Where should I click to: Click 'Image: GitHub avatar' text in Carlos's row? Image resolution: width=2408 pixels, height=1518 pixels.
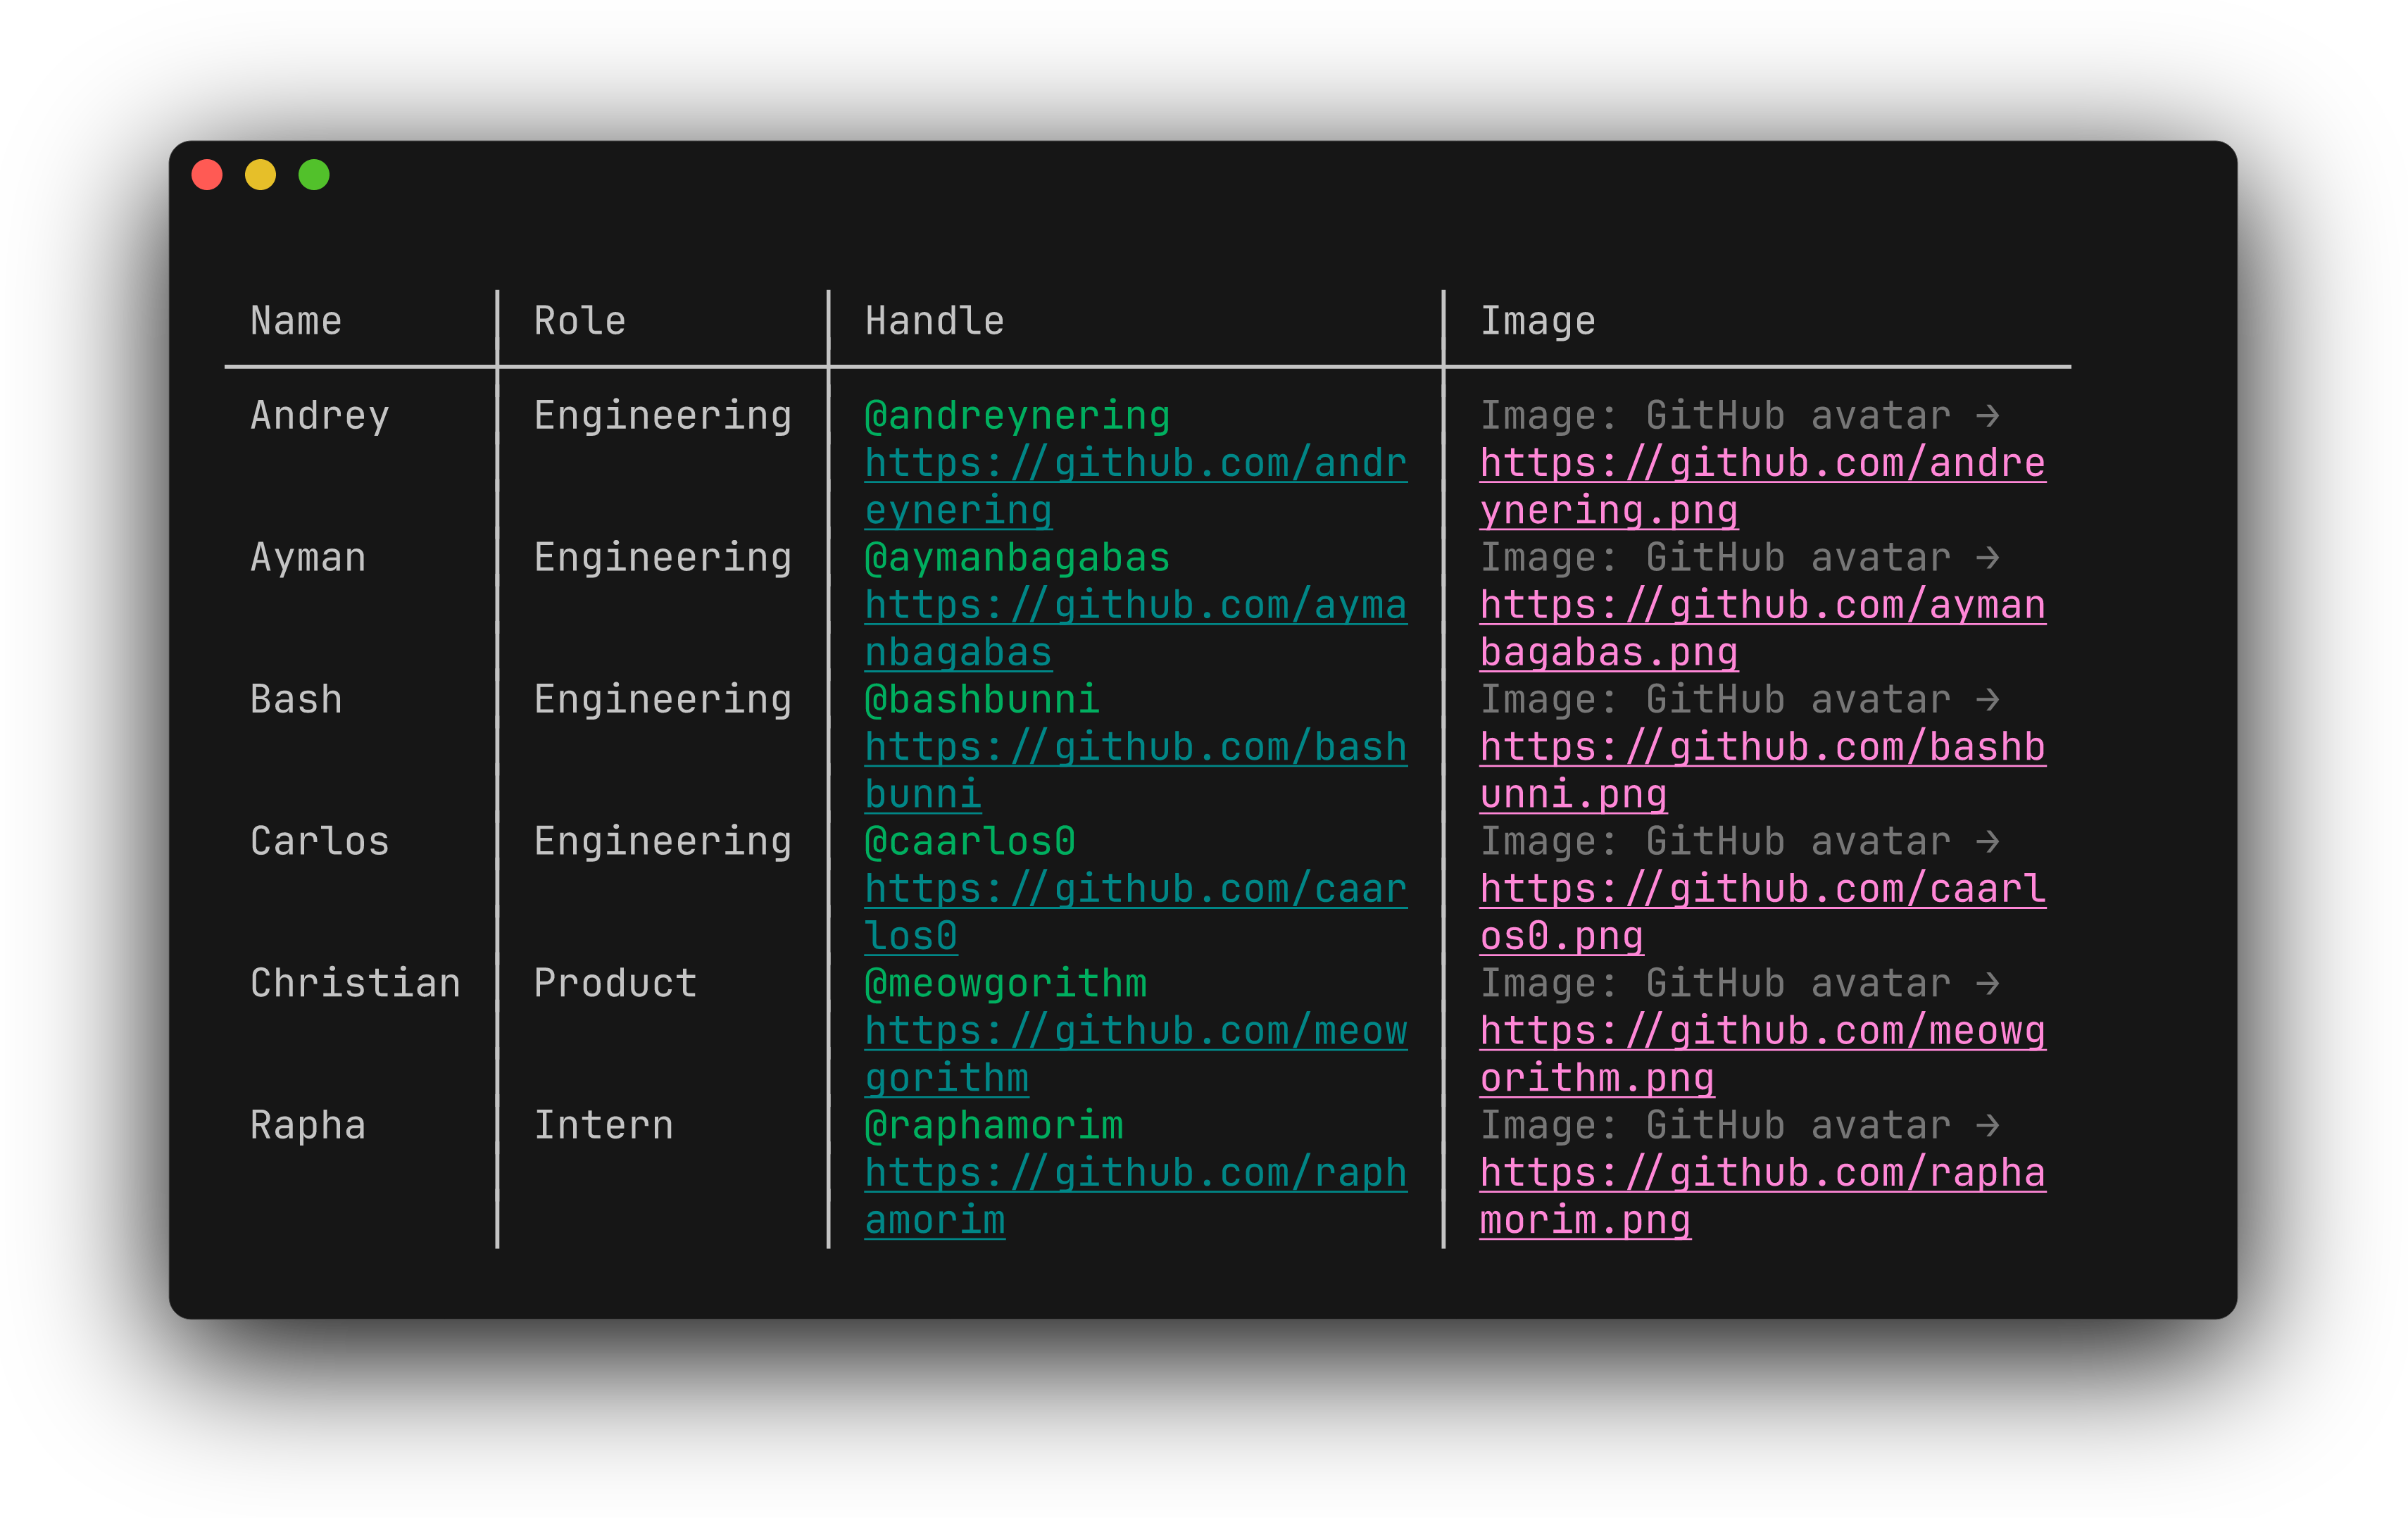[1715, 842]
